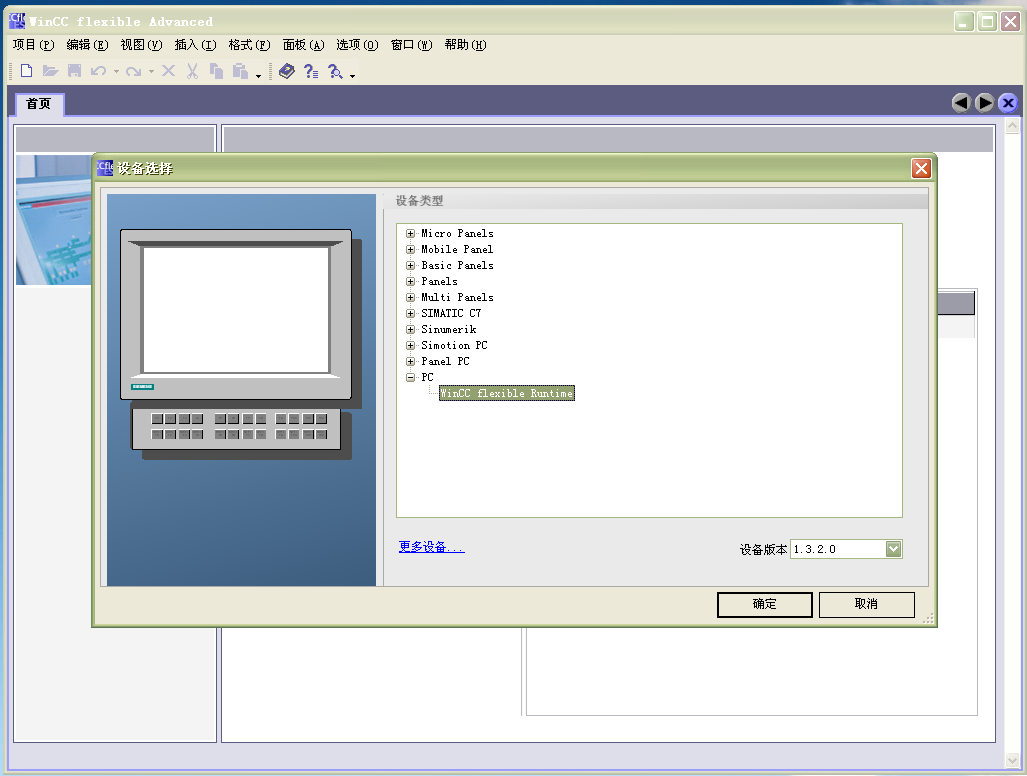Click the Redo arrow icon

tap(134, 71)
